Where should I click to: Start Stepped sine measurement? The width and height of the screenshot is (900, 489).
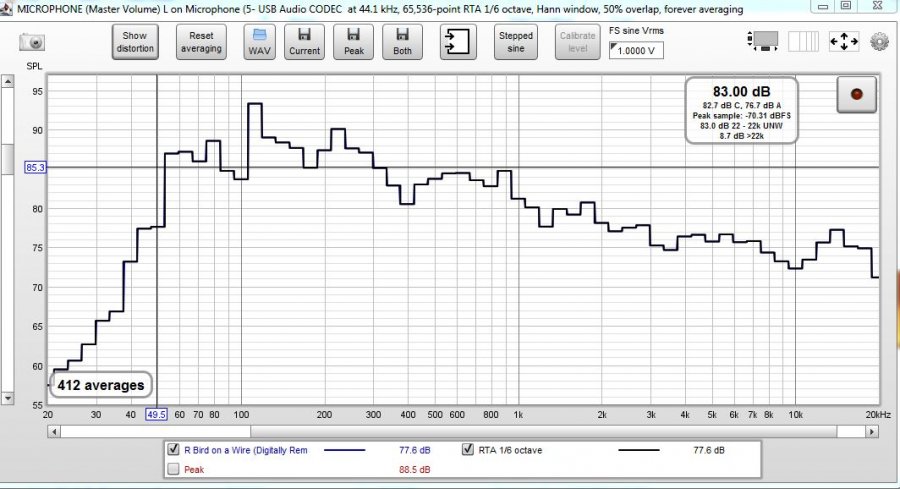pos(515,42)
